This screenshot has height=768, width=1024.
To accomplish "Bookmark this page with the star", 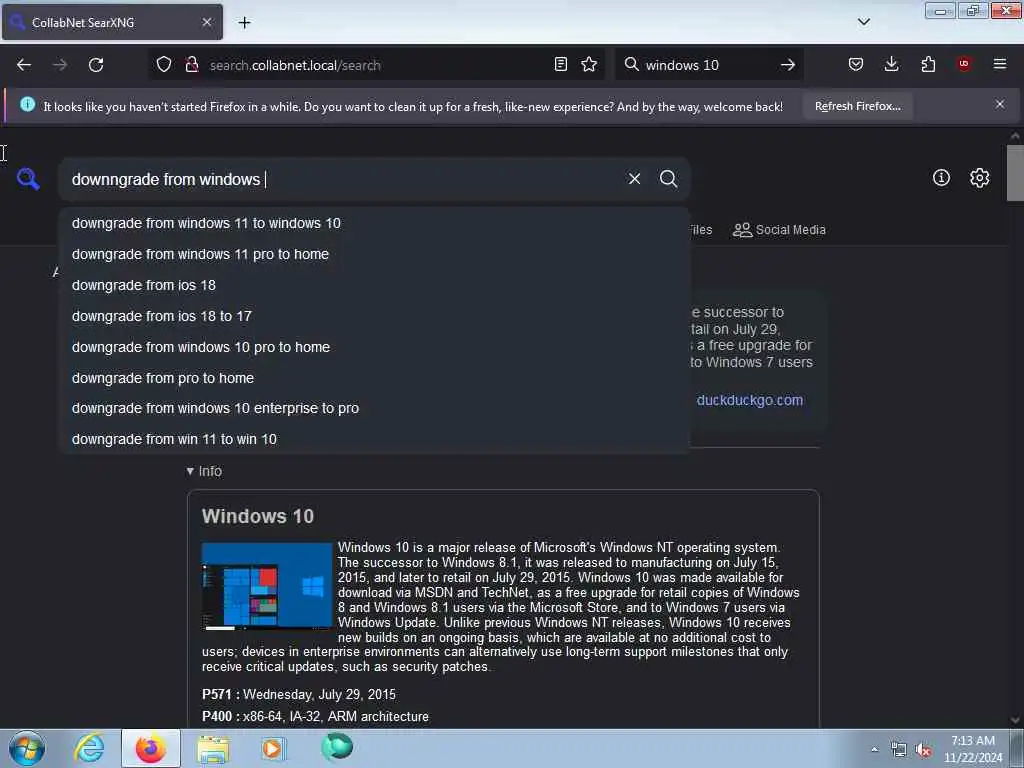I will pyautogui.click(x=589, y=65).
